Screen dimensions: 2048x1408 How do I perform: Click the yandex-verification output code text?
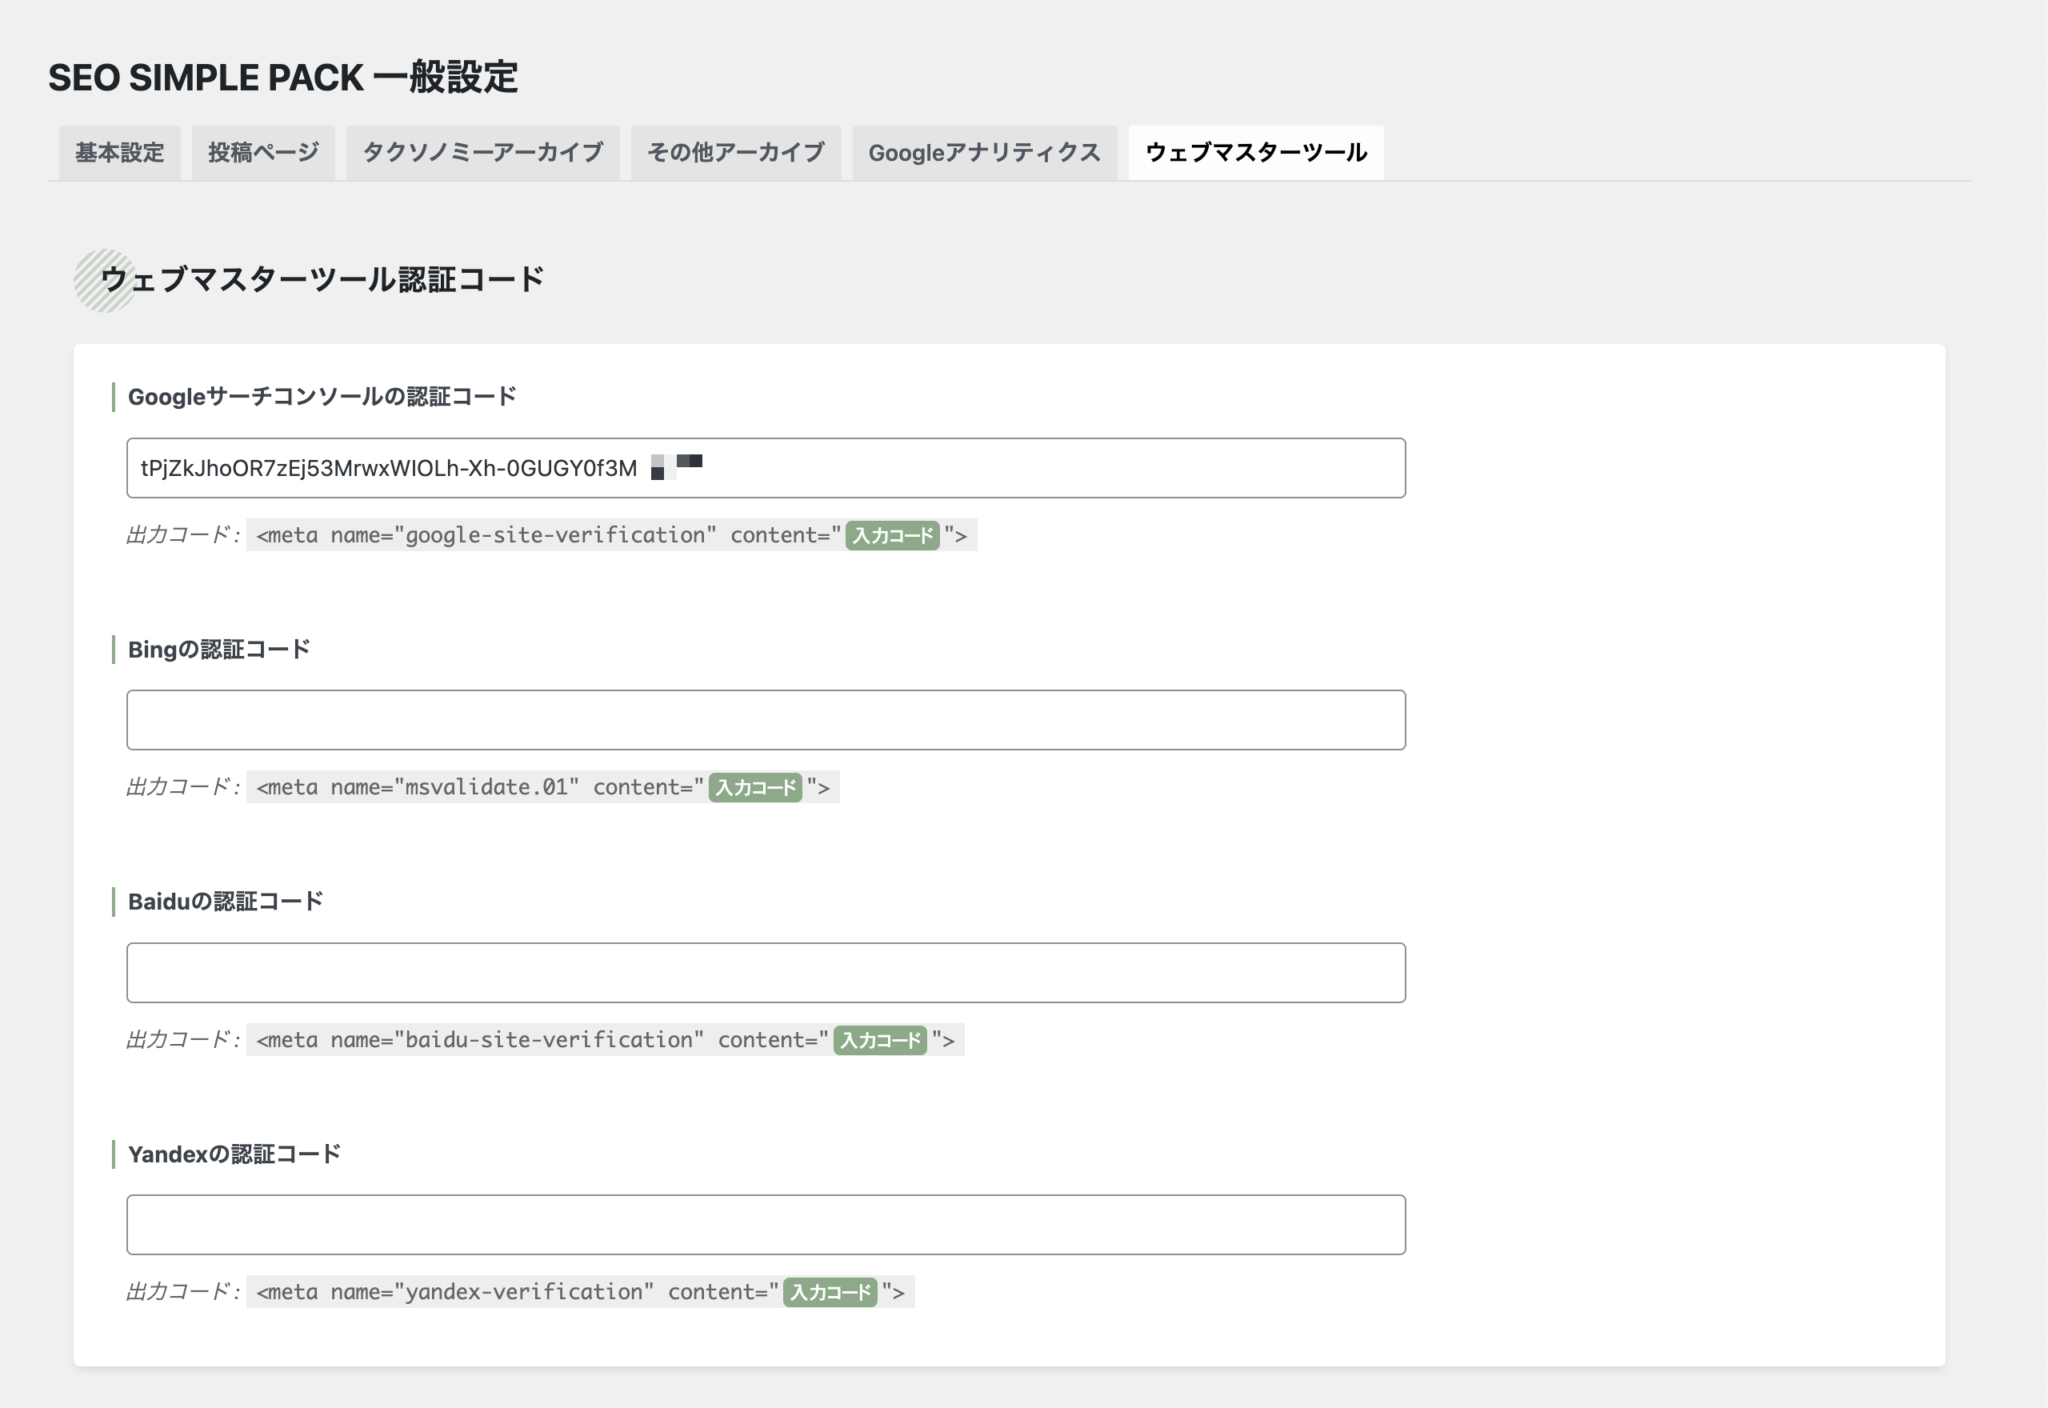580,1291
